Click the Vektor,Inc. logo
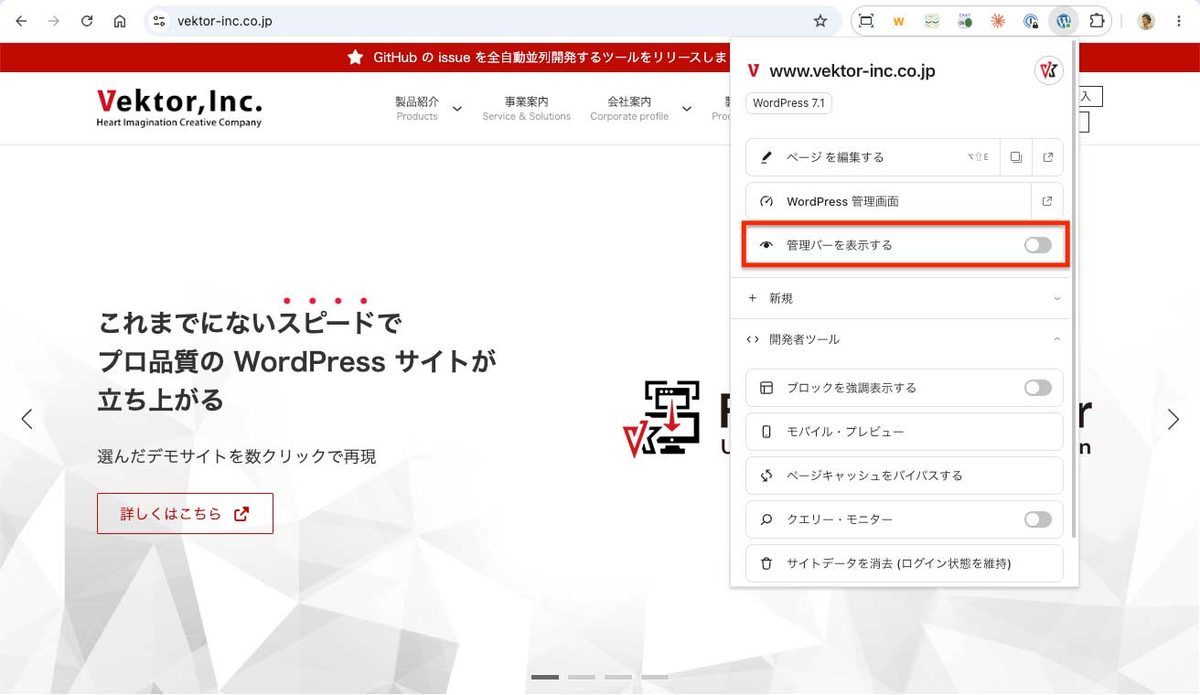Screen dimensions: 1200x695 click(x=179, y=108)
